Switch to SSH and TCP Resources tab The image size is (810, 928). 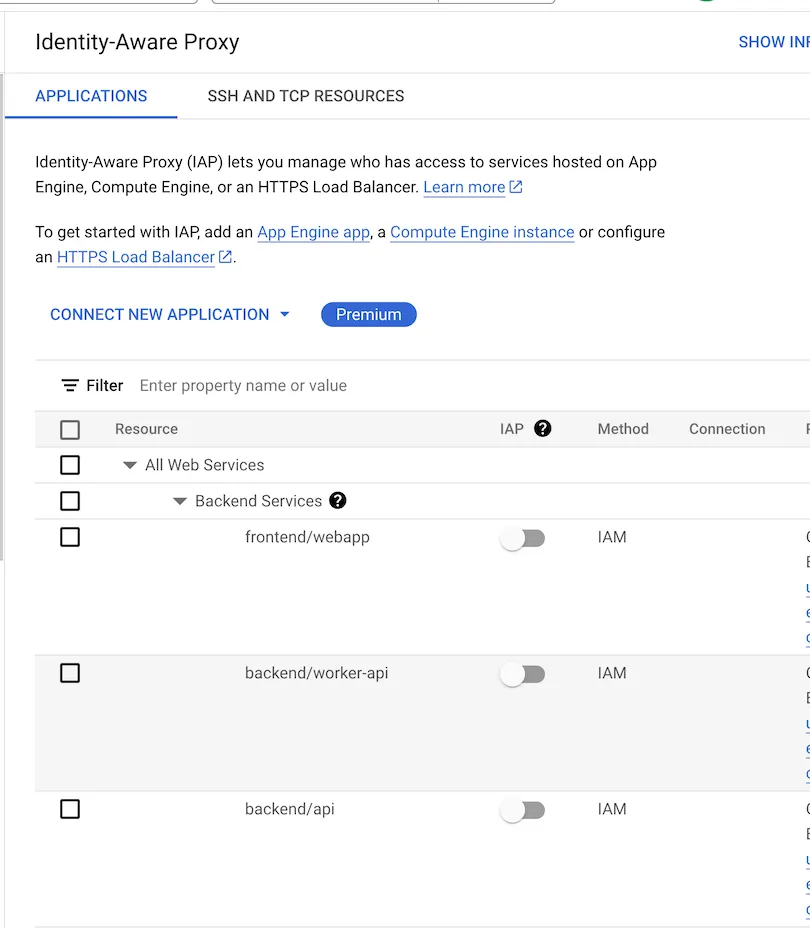[306, 96]
